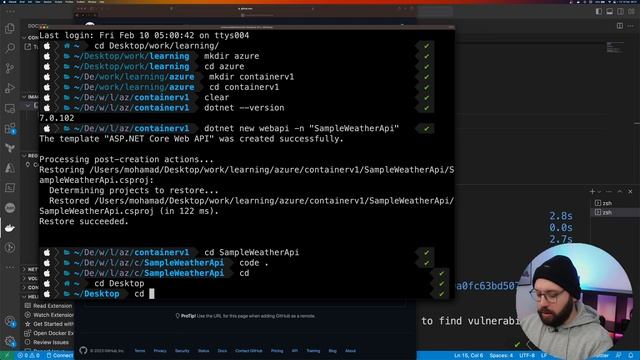640x360 pixels.
Task: Open editor More Actions ellipsis
Action: [x=631, y=26]
